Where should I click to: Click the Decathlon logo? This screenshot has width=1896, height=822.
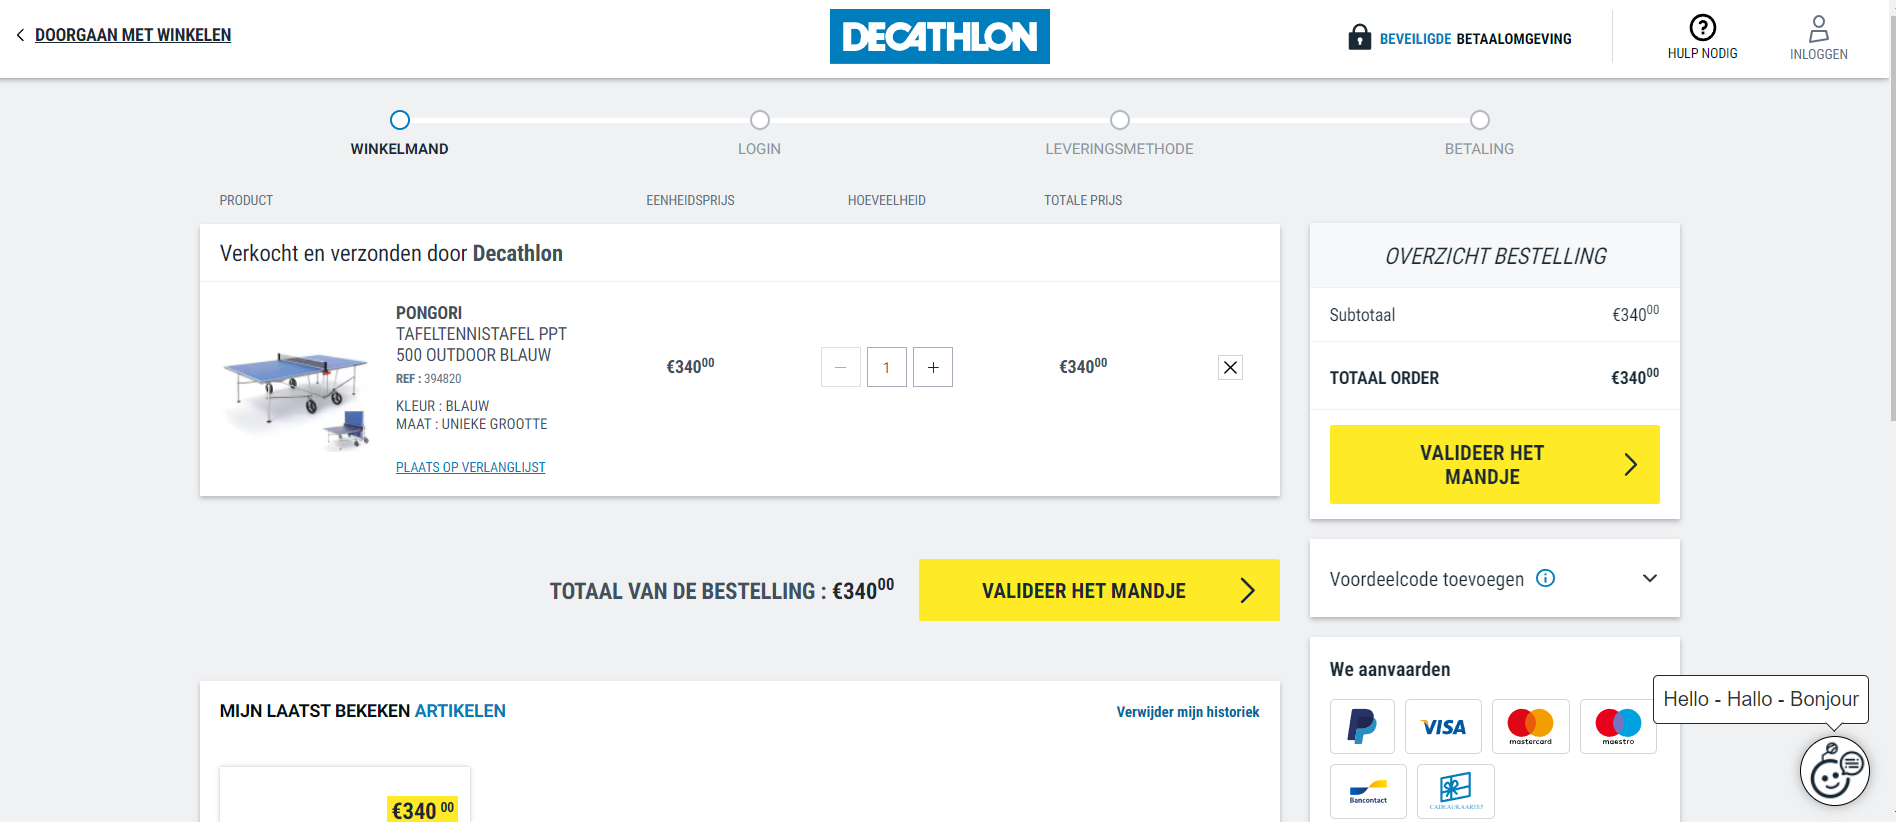[x=939, y=37]
